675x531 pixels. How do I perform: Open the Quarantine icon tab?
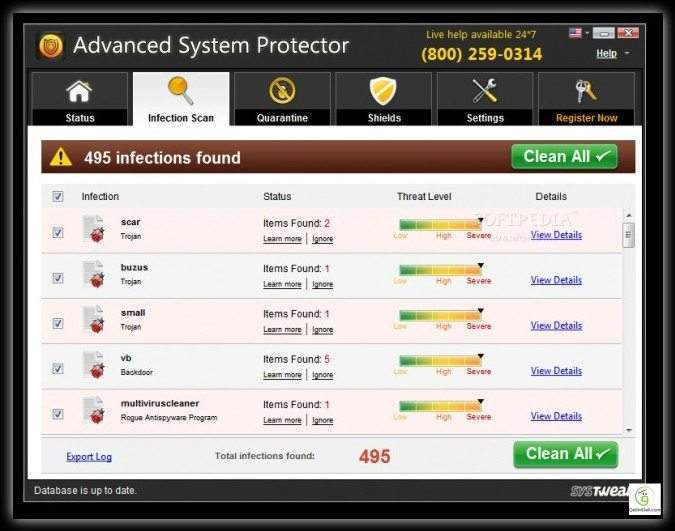[x=282, y=92]
